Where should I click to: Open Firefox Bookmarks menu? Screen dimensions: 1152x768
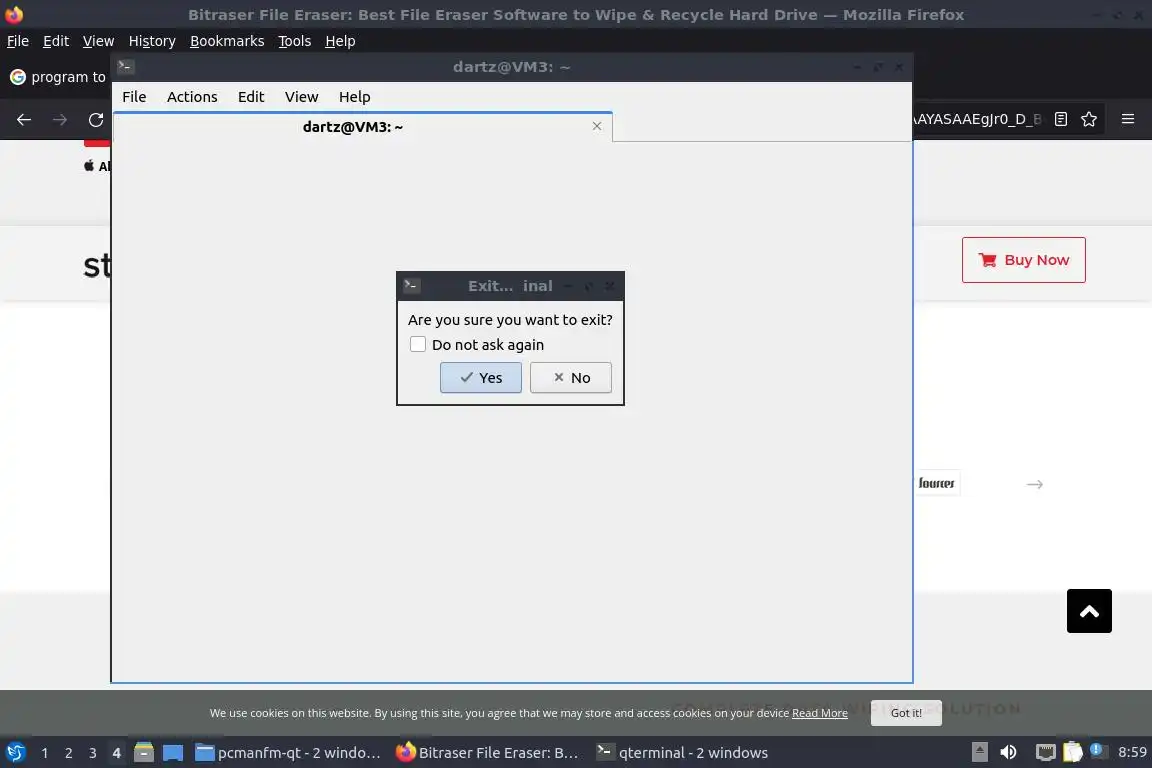click(x=227, y=41)
